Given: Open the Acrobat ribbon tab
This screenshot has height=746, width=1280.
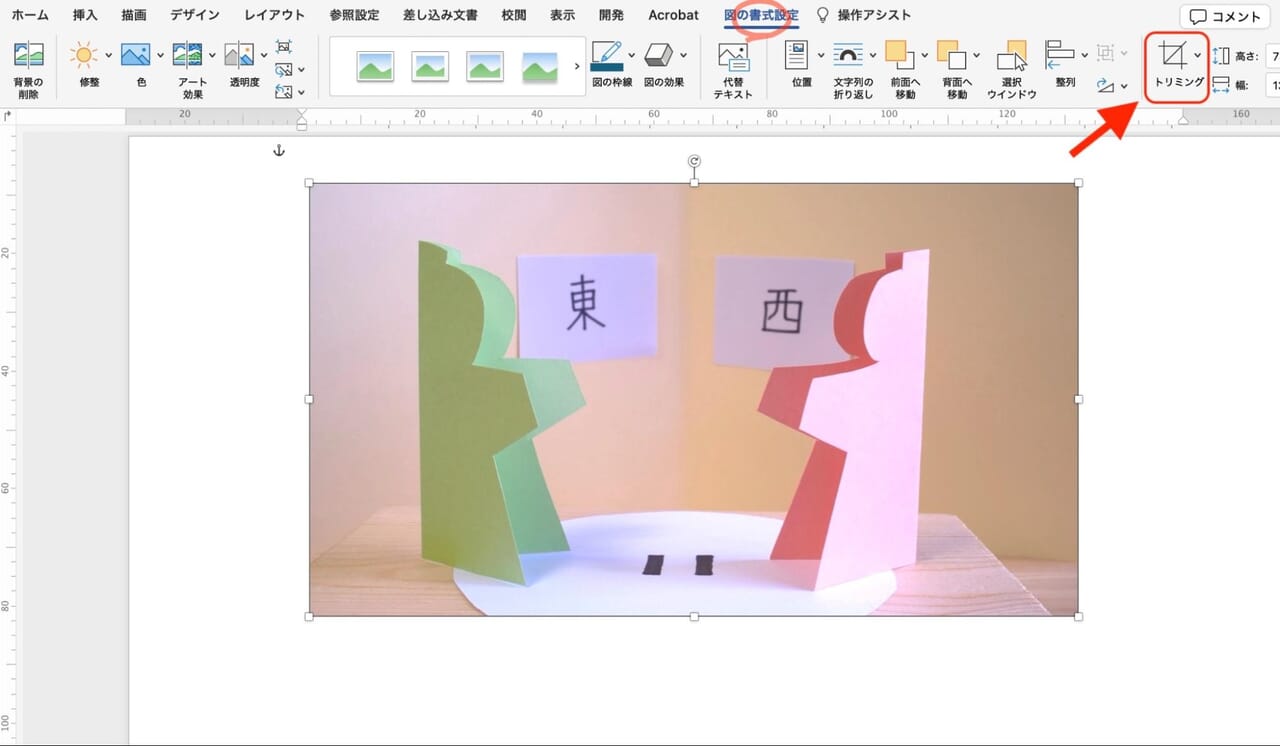Looking at the screenshot, I should pyautogui.click(x=672, y=15).
